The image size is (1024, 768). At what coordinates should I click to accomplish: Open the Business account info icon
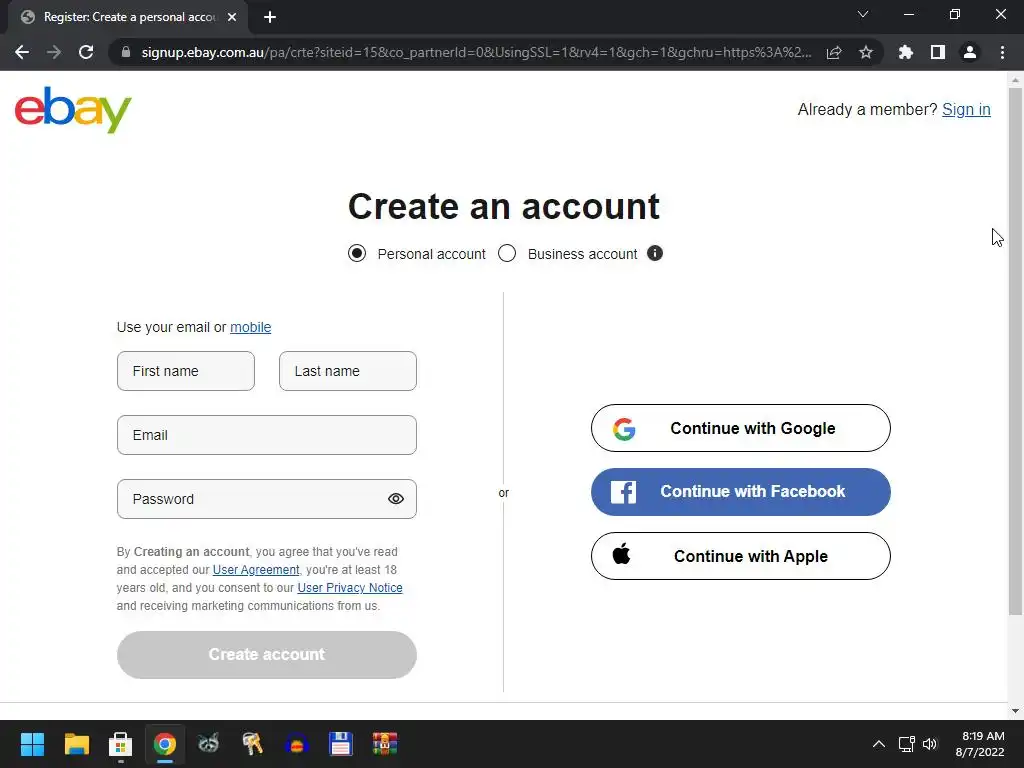(x=654, y=253)
